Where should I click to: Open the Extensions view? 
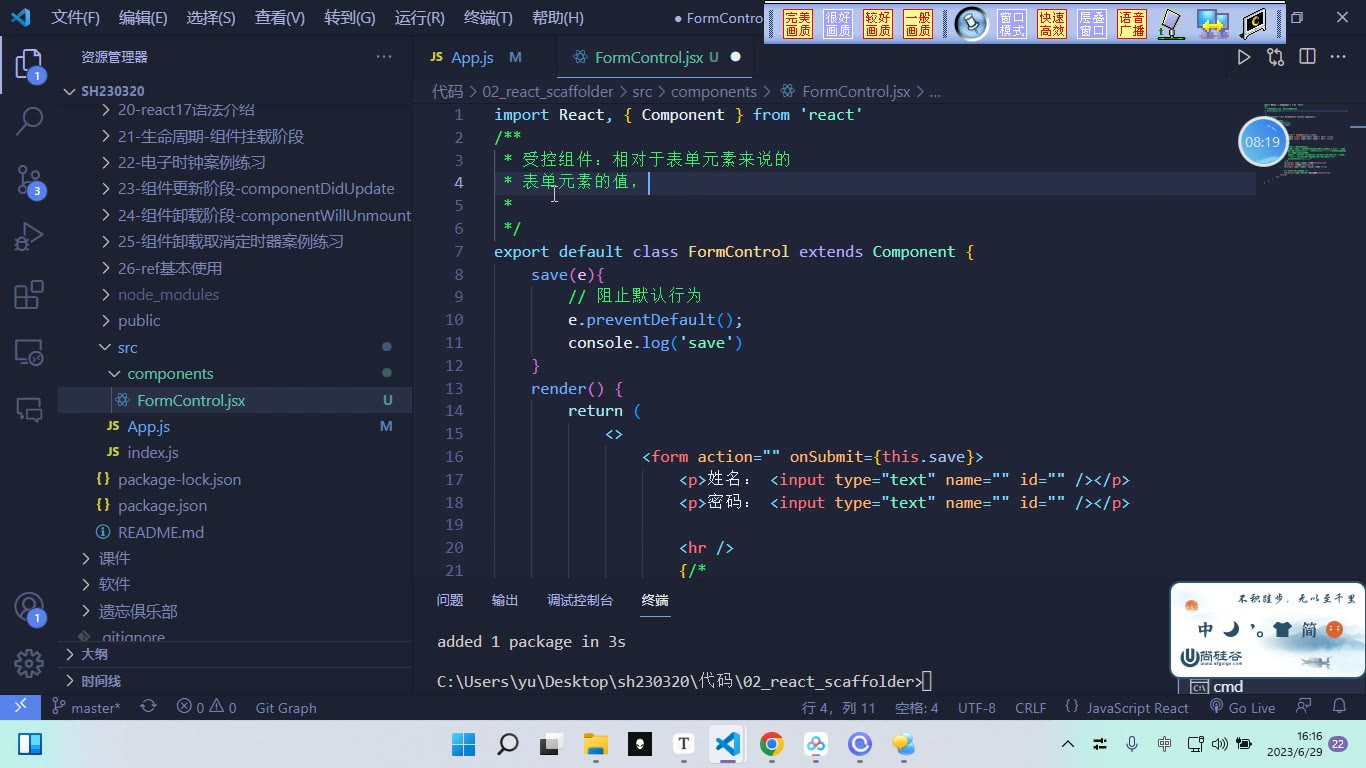(x=29, y=294)
